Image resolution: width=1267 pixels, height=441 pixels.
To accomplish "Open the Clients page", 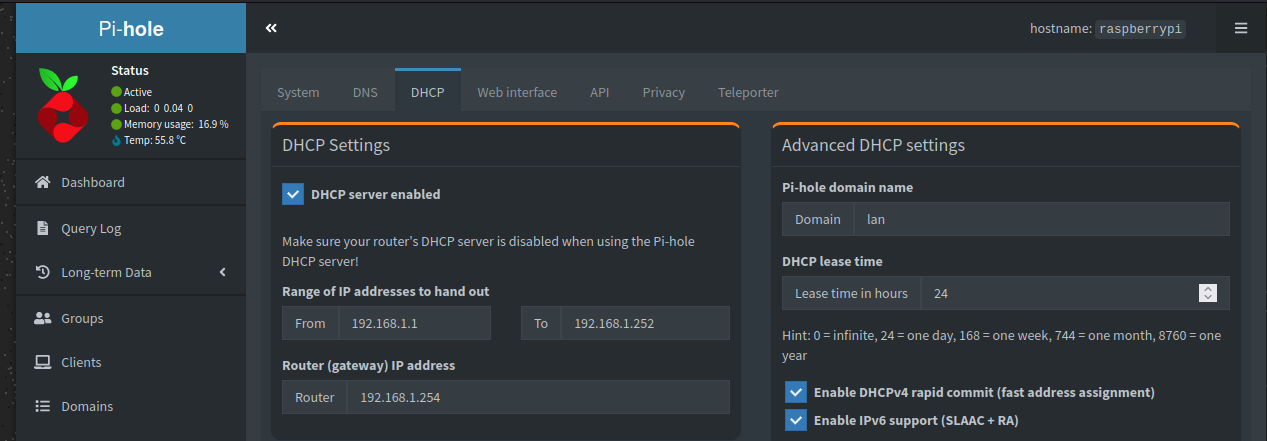I will (x=131, y=362).
